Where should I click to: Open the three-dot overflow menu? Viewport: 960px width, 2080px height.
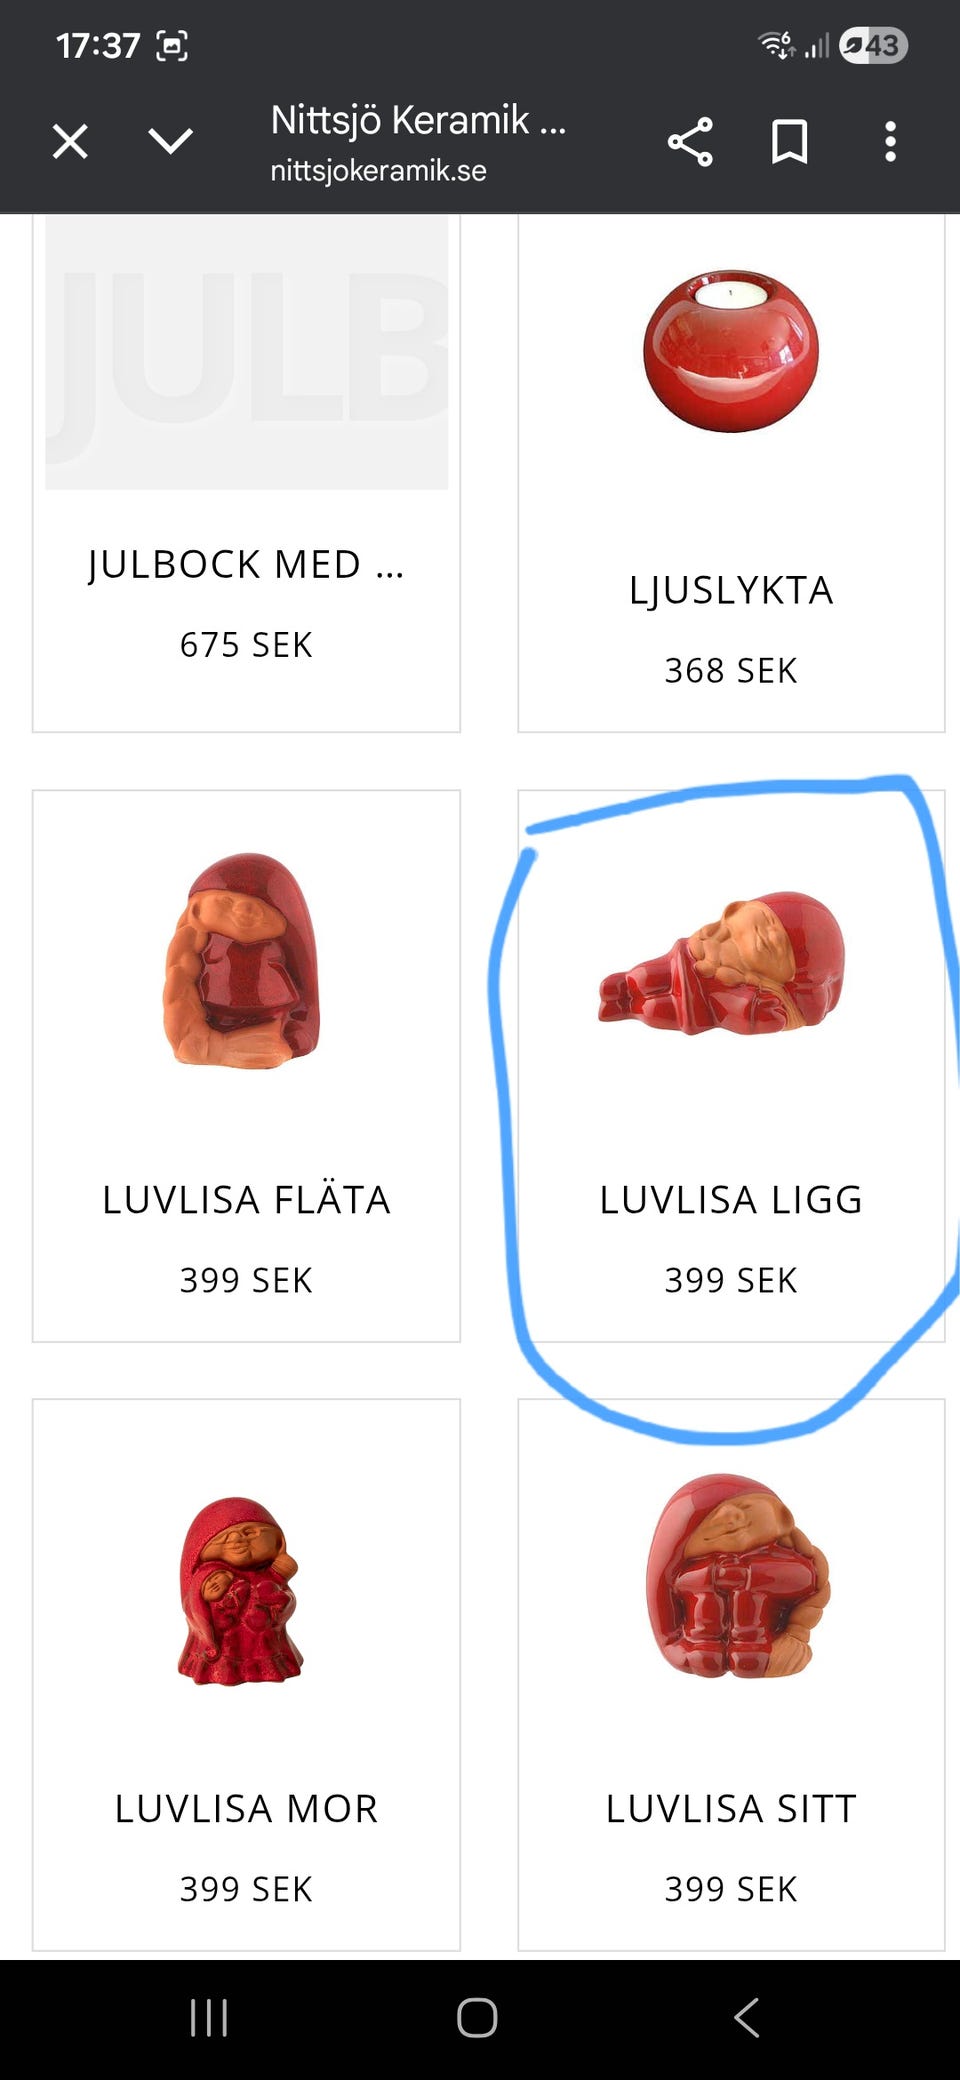click(x=890, y=141)
